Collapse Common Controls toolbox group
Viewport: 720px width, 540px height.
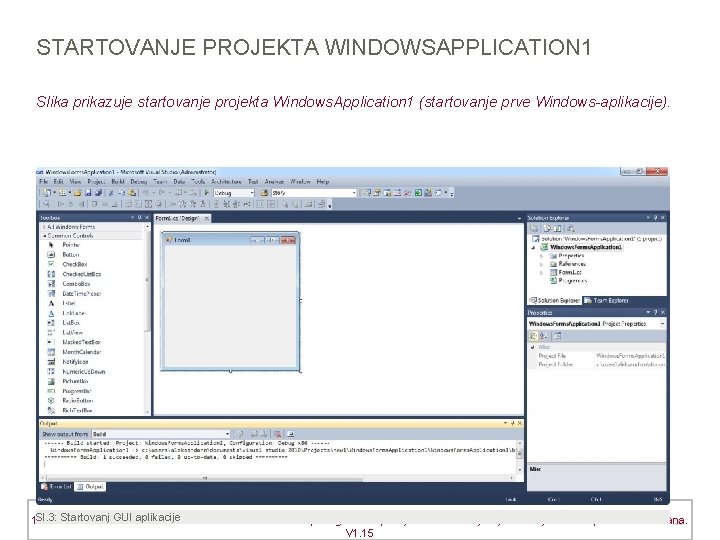45,236
